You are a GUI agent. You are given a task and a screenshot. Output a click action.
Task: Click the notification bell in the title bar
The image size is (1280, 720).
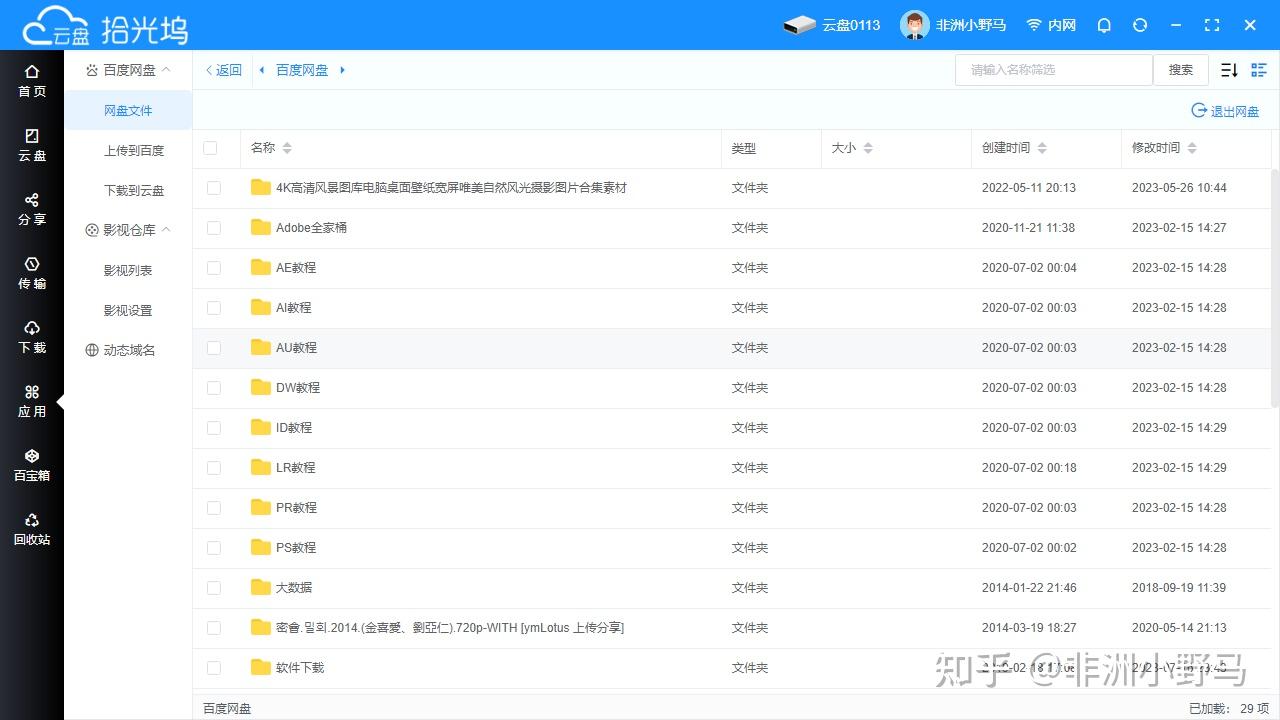coord(1104,25)
